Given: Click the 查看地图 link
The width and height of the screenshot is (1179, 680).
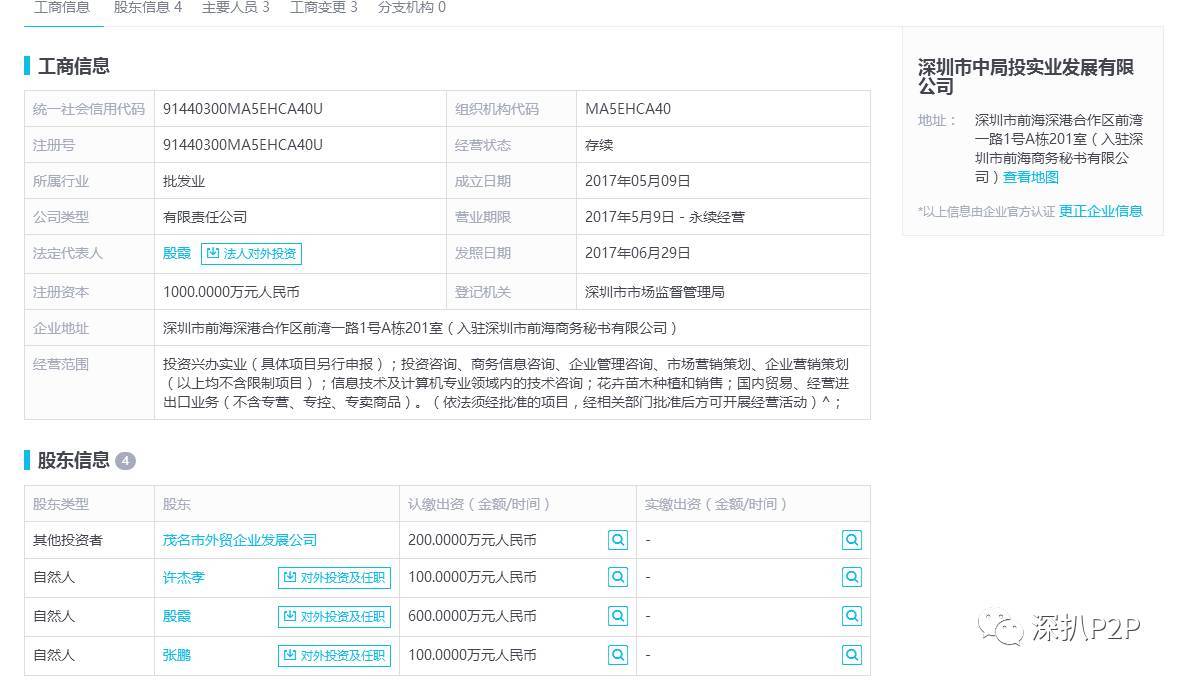Looking at the screenshot, I should coord(1030,178).
